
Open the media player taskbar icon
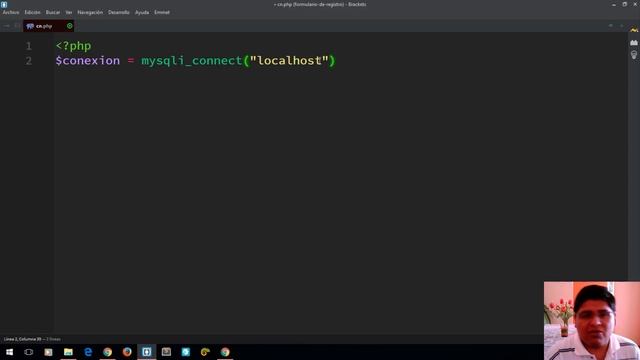(48, 352)
